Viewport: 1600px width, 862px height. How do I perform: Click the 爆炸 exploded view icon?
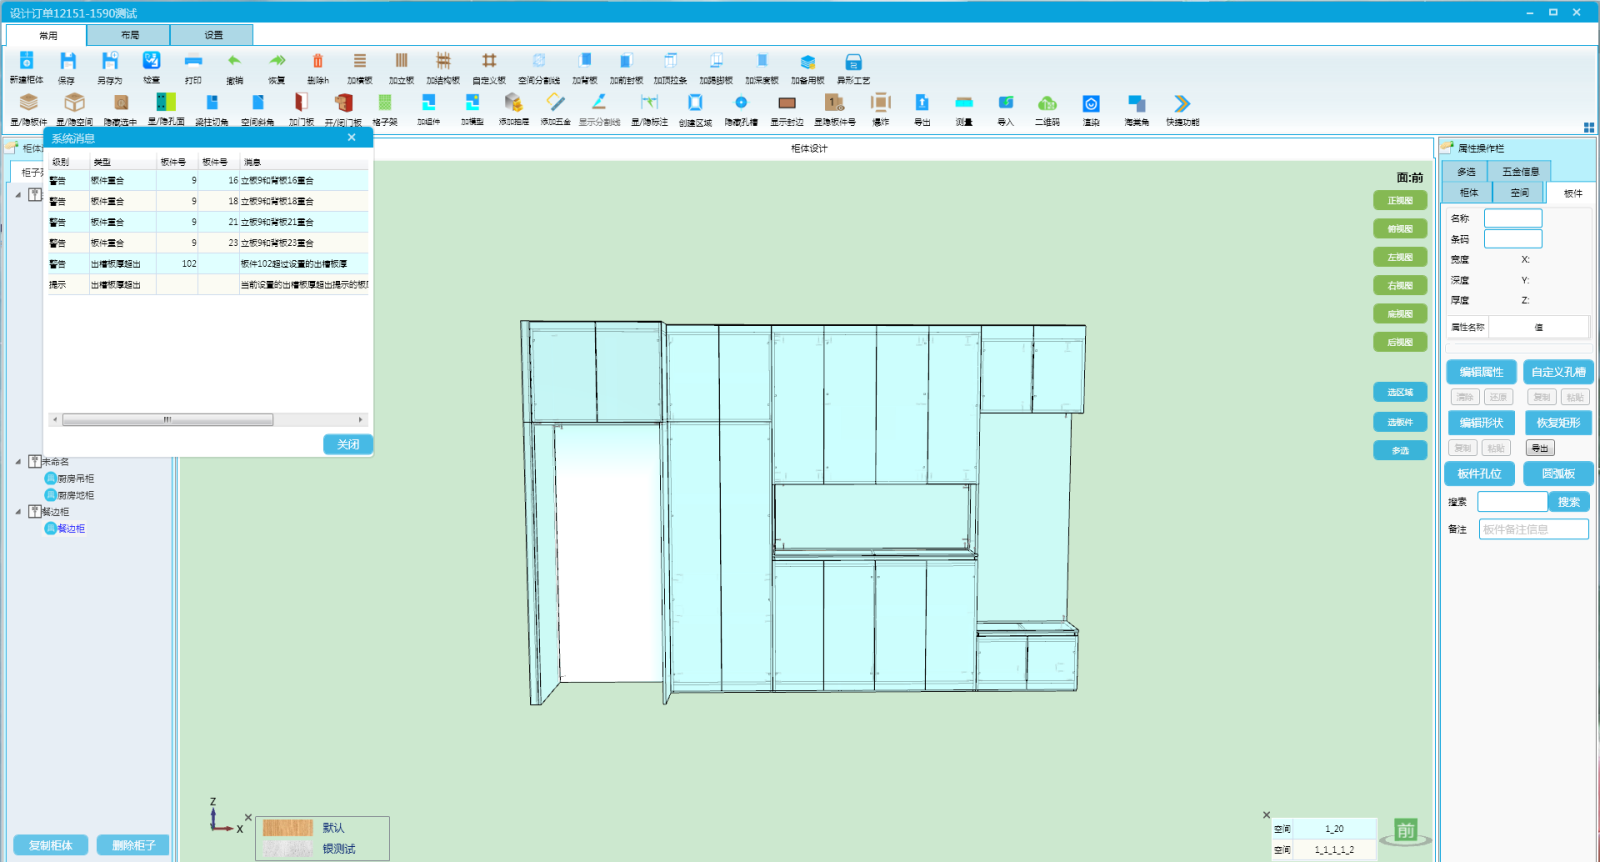[880, 103]
